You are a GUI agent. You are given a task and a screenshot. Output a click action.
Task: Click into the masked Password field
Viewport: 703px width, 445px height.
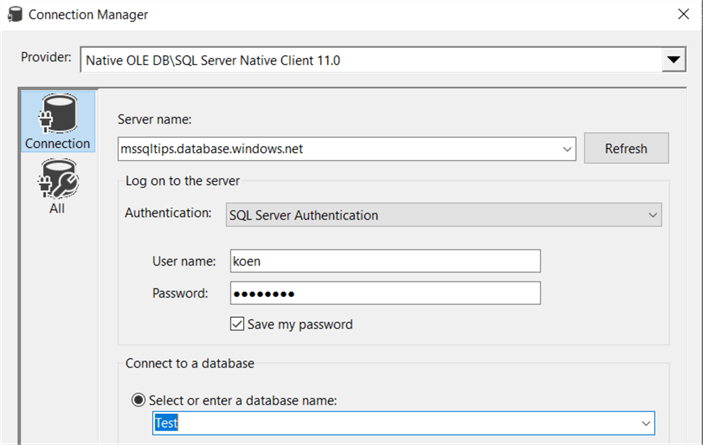pyautogui.click(x=385, y=293)
